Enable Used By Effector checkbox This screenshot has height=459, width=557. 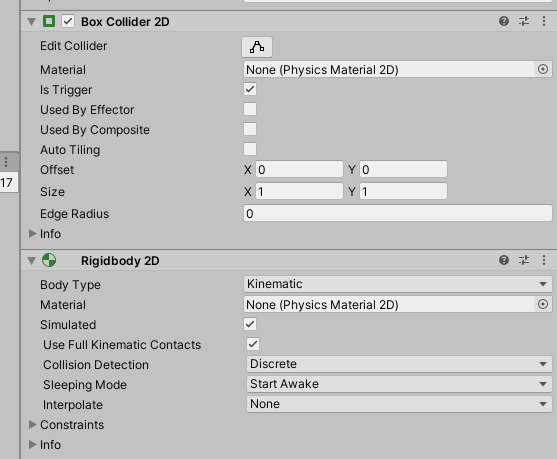(x=250, y=109)
